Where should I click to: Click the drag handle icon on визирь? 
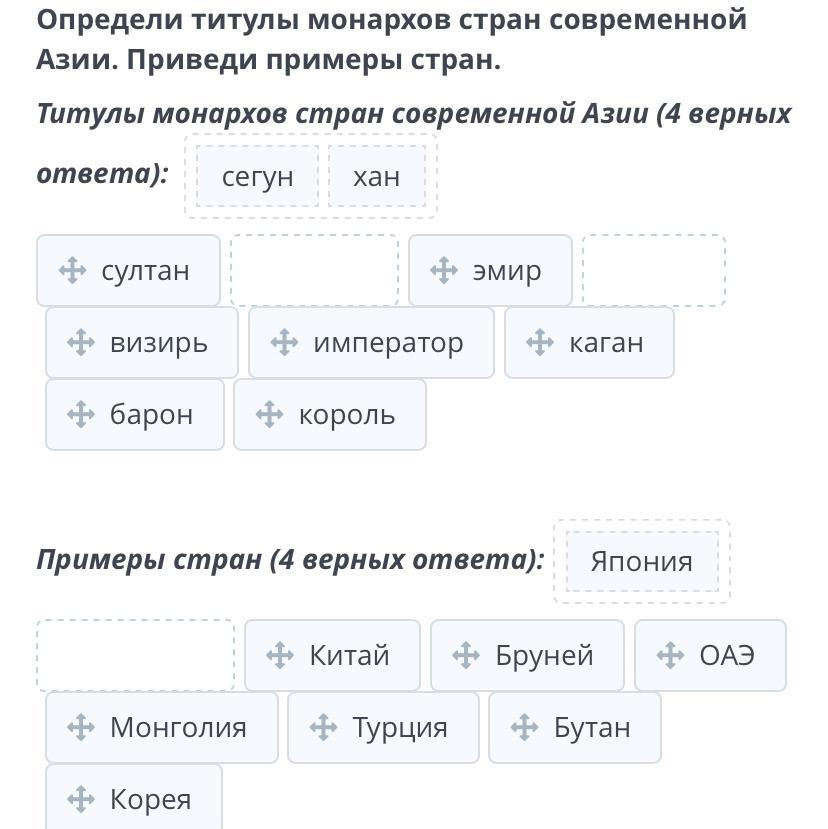click(x=81, y=343)
